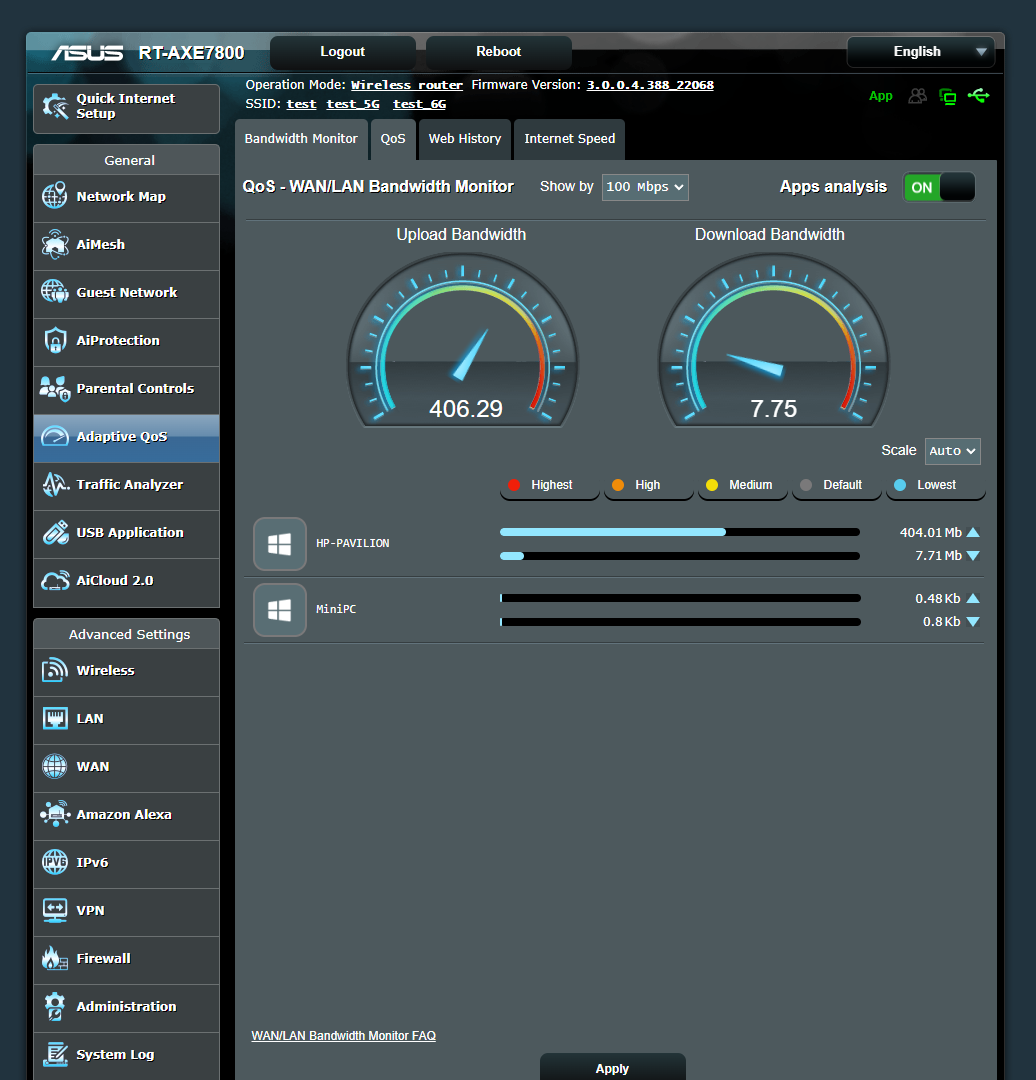Click the Logout button

click(342, 52)
